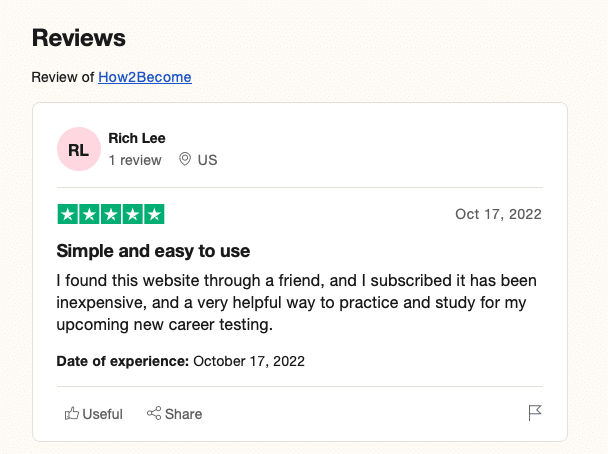Click the fourth green rating star
The height and width of the screenshot is (454, 608).
(132, 214)
